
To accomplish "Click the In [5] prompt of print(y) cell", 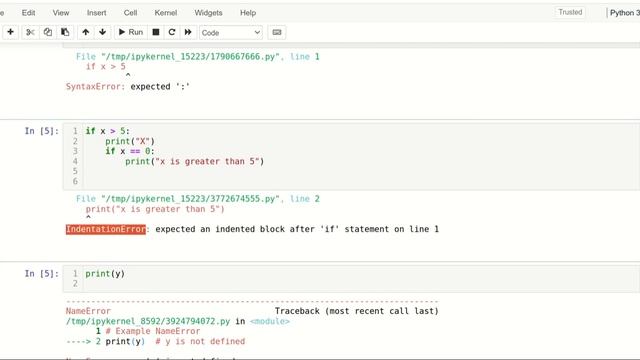I will tap(42, 273).
